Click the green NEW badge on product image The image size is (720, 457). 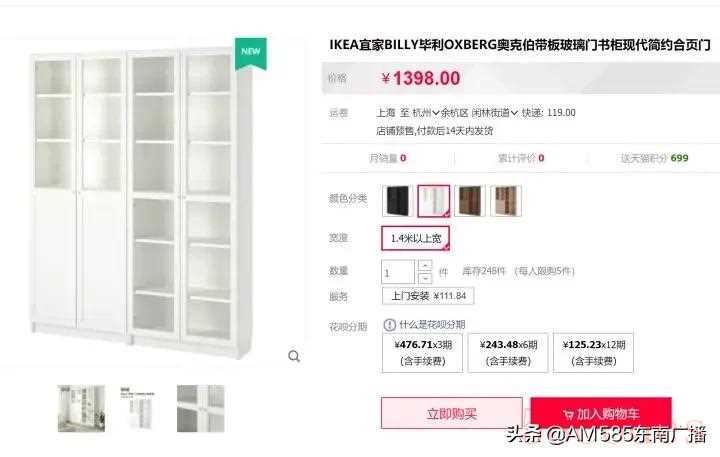point(251,53)
